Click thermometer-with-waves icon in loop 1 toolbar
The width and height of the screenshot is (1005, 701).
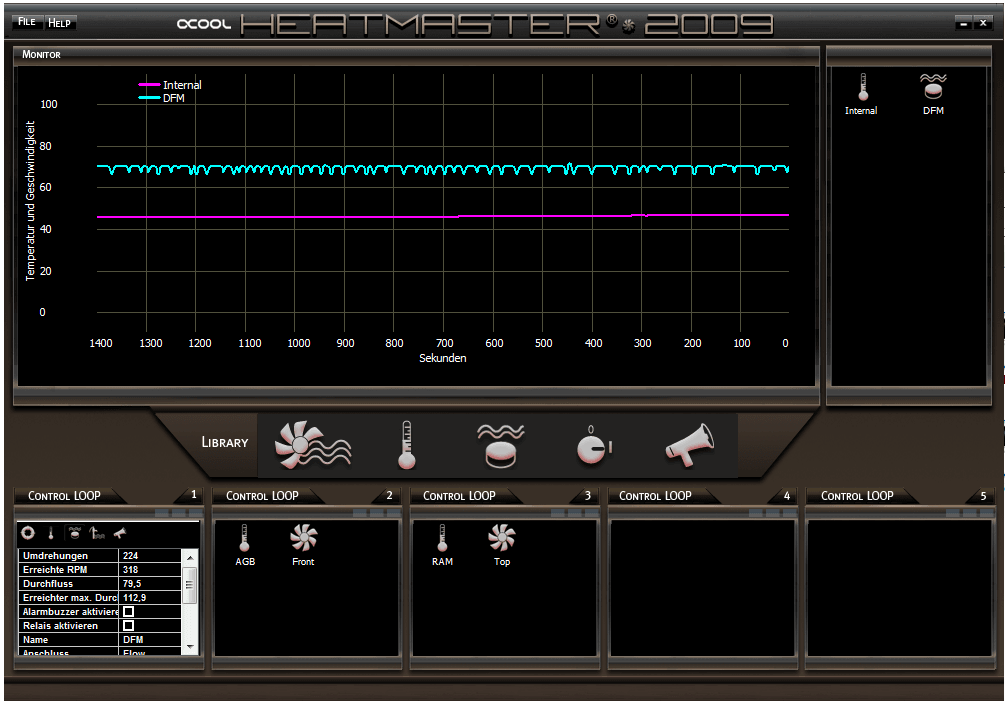click(97, 532)
